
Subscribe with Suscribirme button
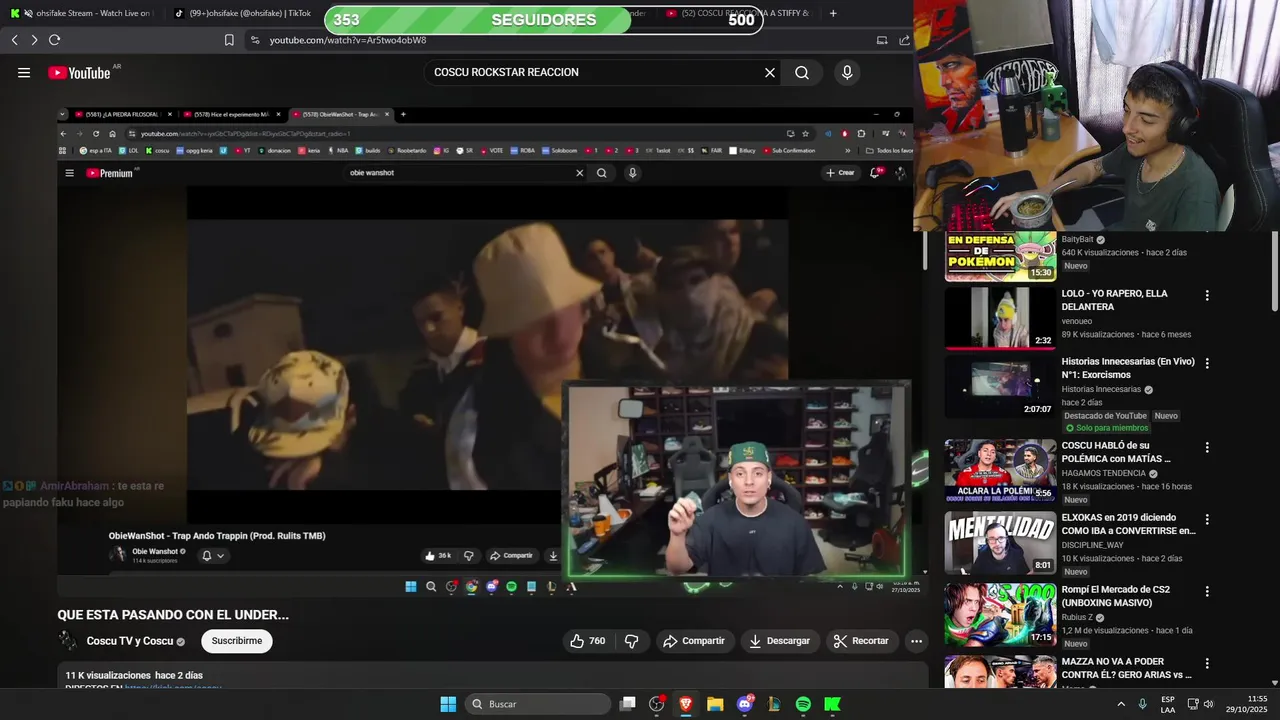pyautogui.click(x=237, y=641)
